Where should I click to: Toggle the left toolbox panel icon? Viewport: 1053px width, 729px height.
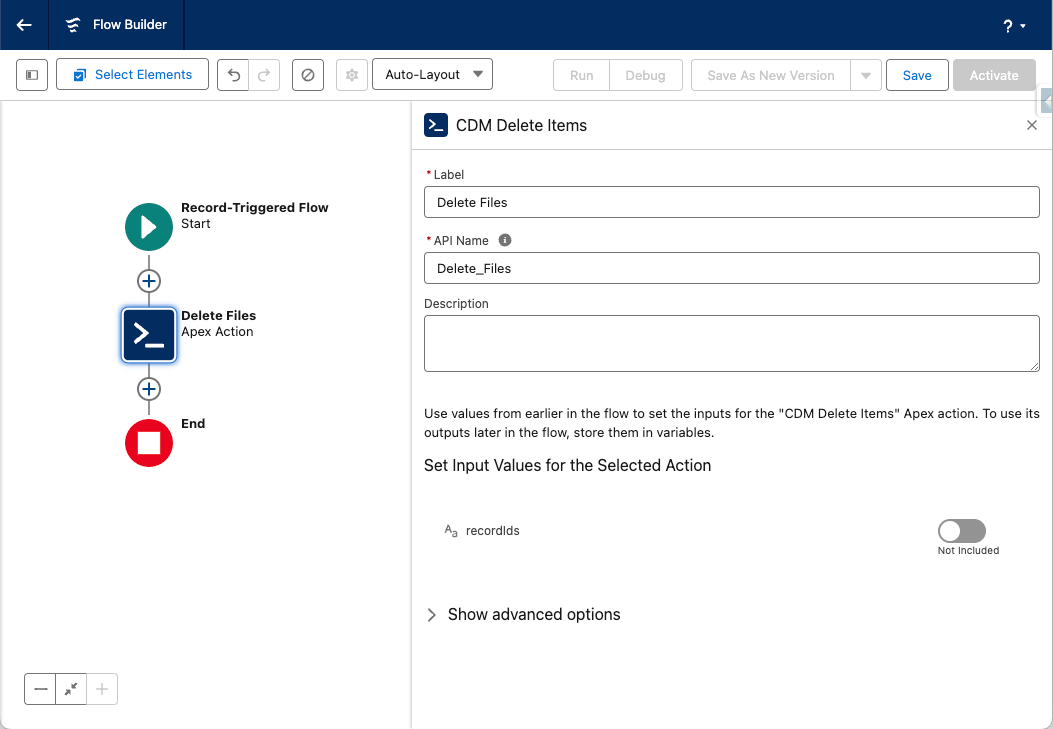tap(32, 75)
